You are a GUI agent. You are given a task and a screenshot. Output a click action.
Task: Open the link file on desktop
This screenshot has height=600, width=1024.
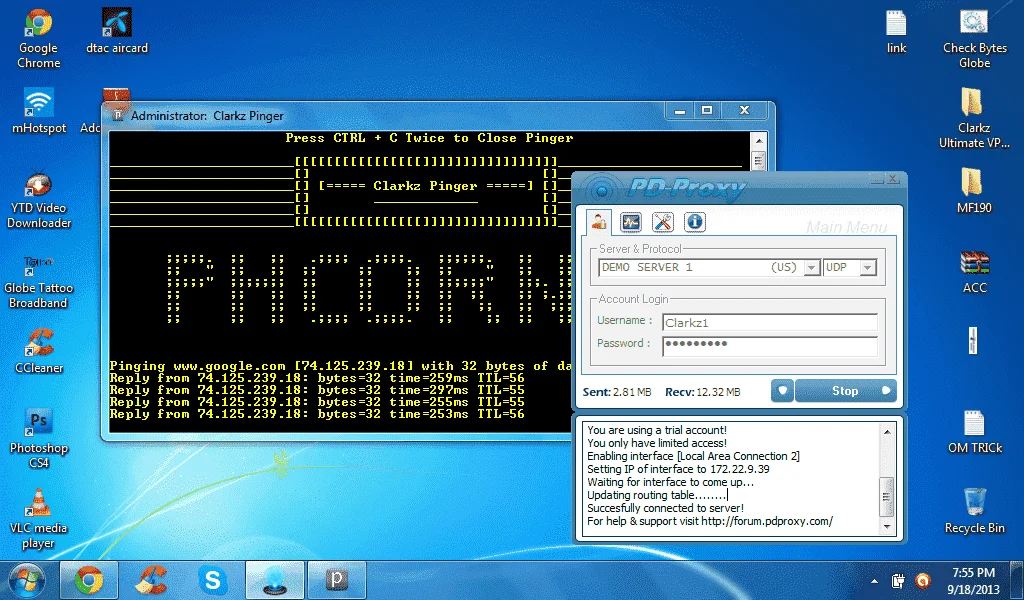(x=896, y=31)
